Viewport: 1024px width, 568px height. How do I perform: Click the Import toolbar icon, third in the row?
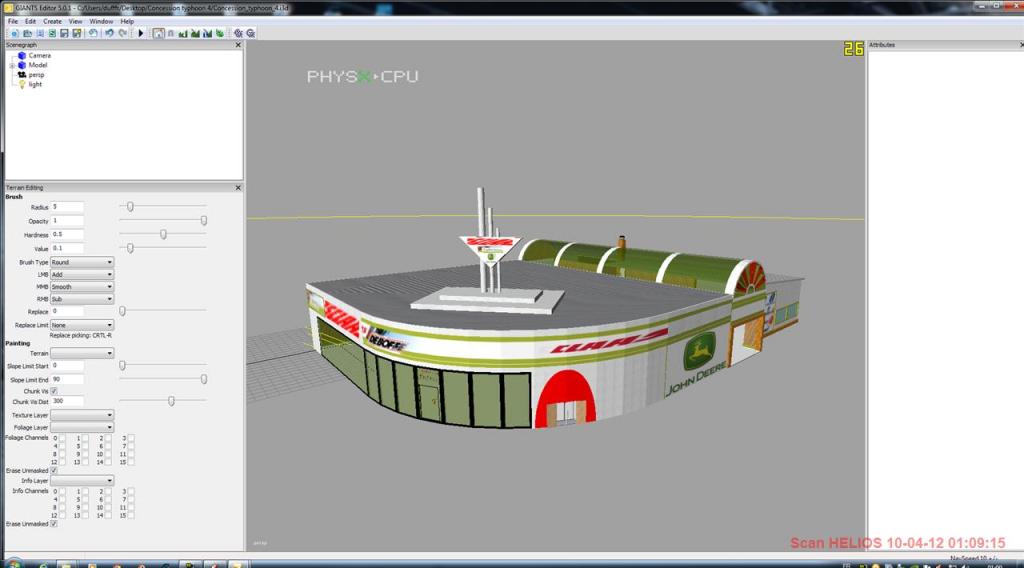40,33
